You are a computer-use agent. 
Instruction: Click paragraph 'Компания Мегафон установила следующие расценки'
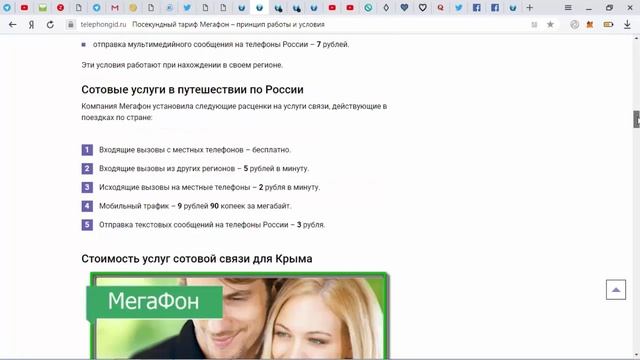click(x=234, y=112)
